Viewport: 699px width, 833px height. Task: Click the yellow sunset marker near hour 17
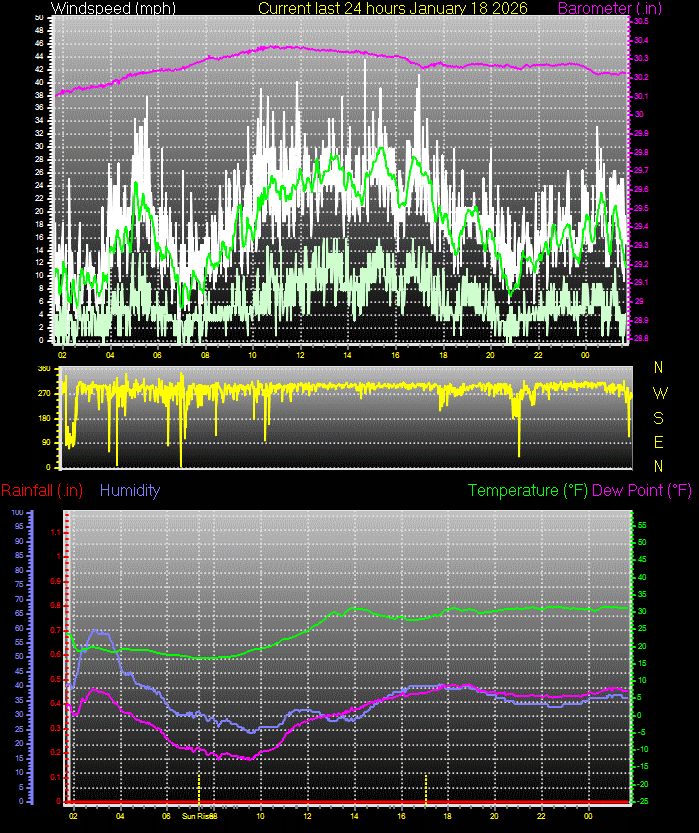(426, 786)
